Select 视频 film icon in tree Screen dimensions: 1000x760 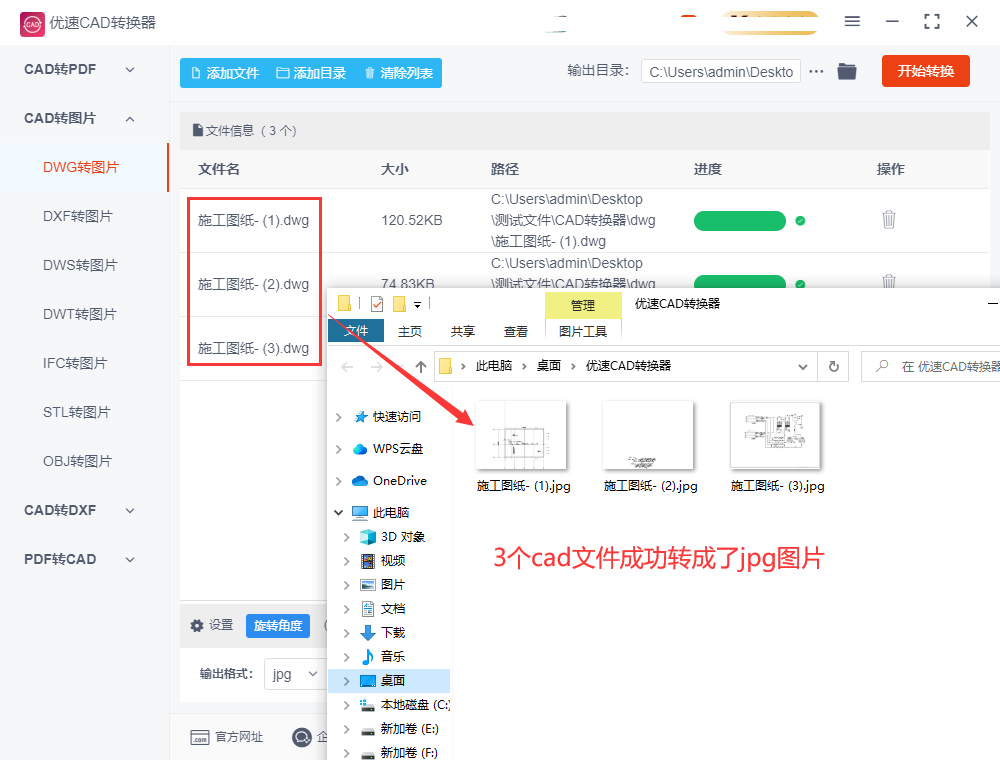click(x=368, y=561)
